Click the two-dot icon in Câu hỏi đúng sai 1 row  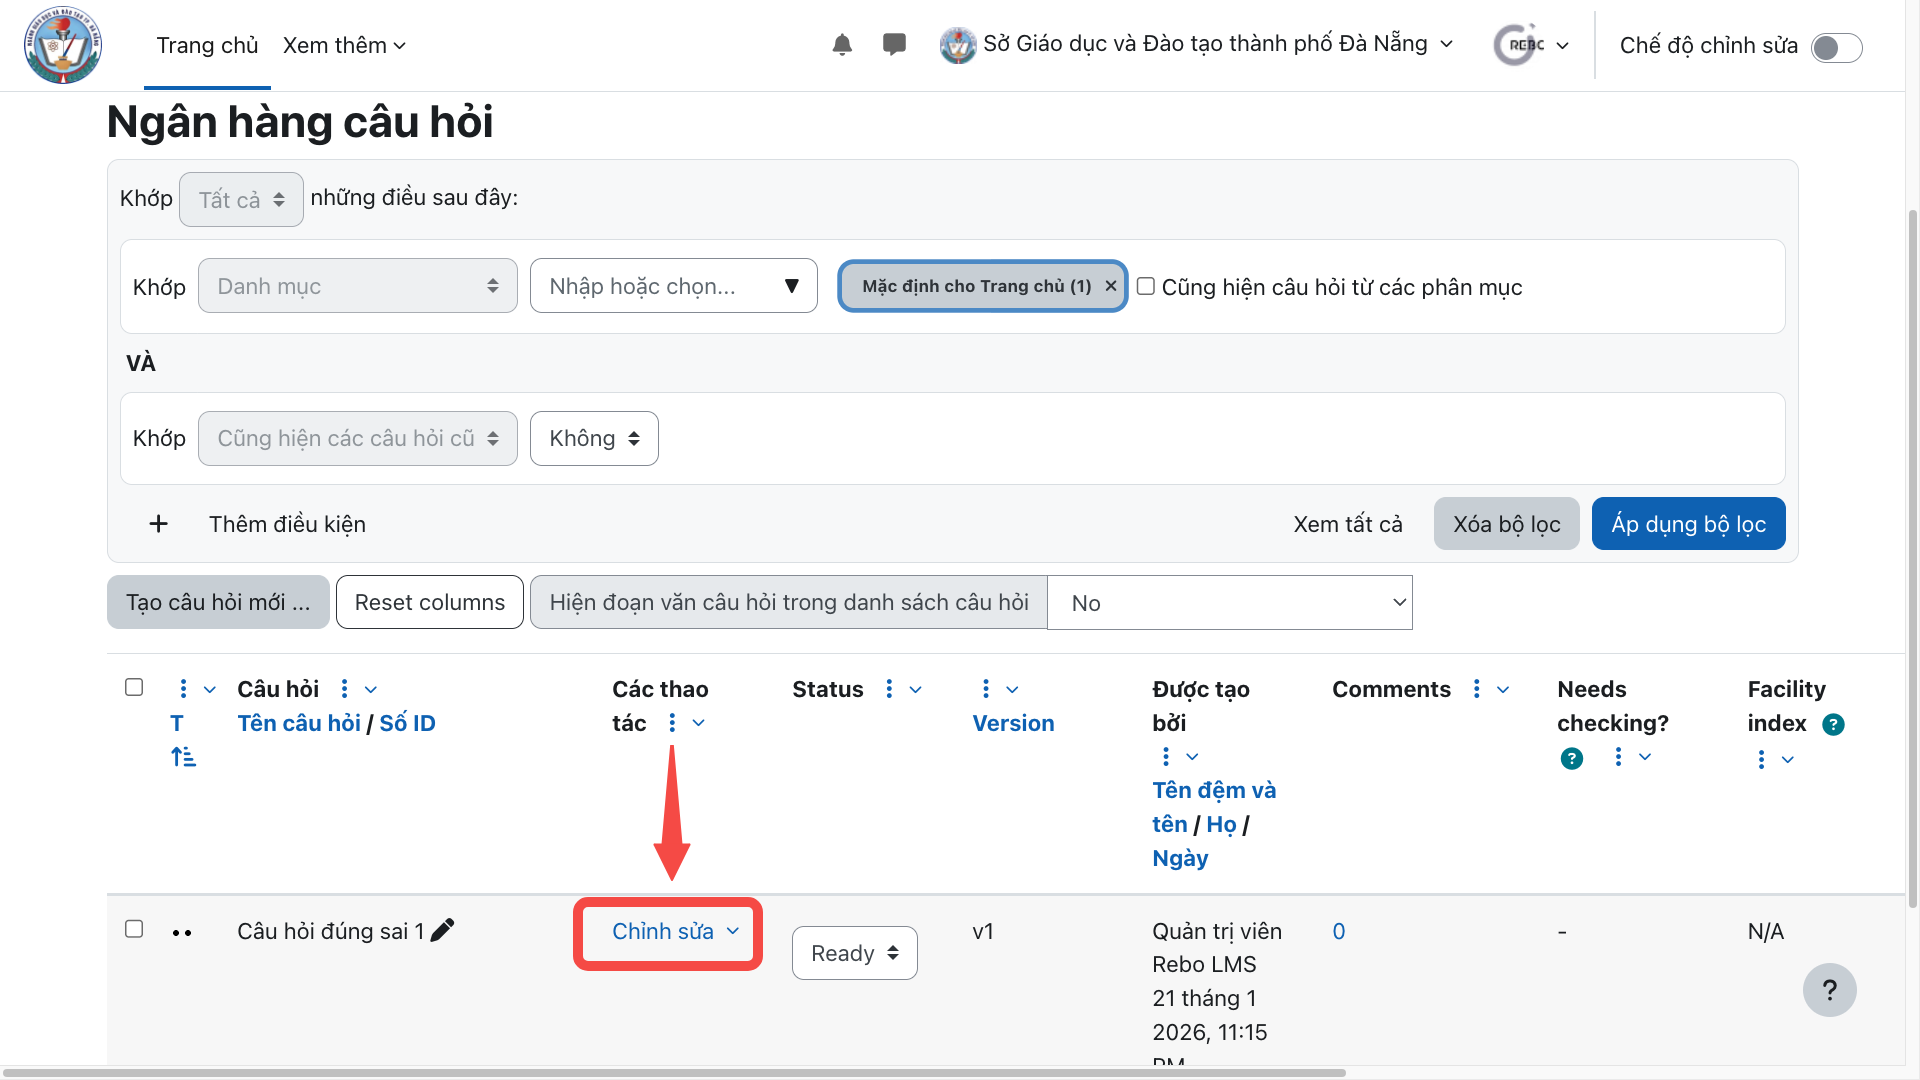182,933
